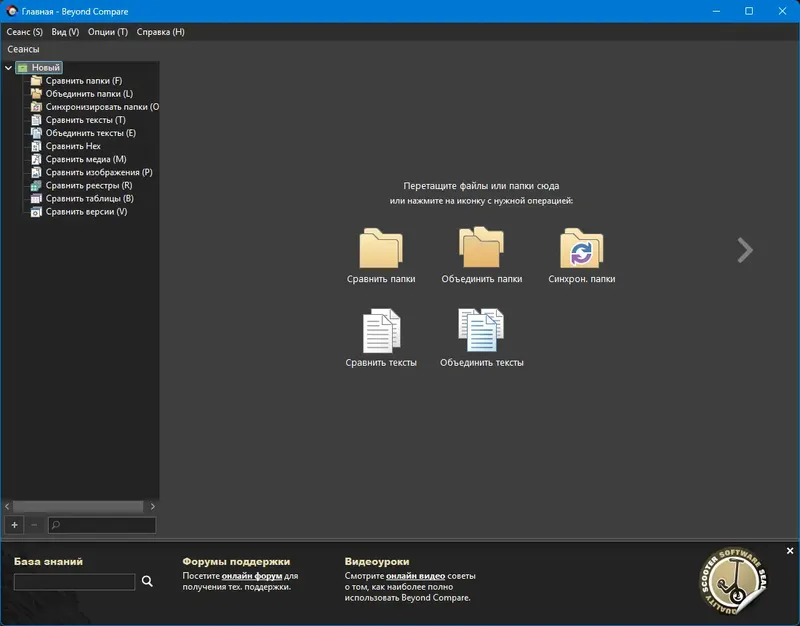Click the plus button below session tree

coord(14,524)
